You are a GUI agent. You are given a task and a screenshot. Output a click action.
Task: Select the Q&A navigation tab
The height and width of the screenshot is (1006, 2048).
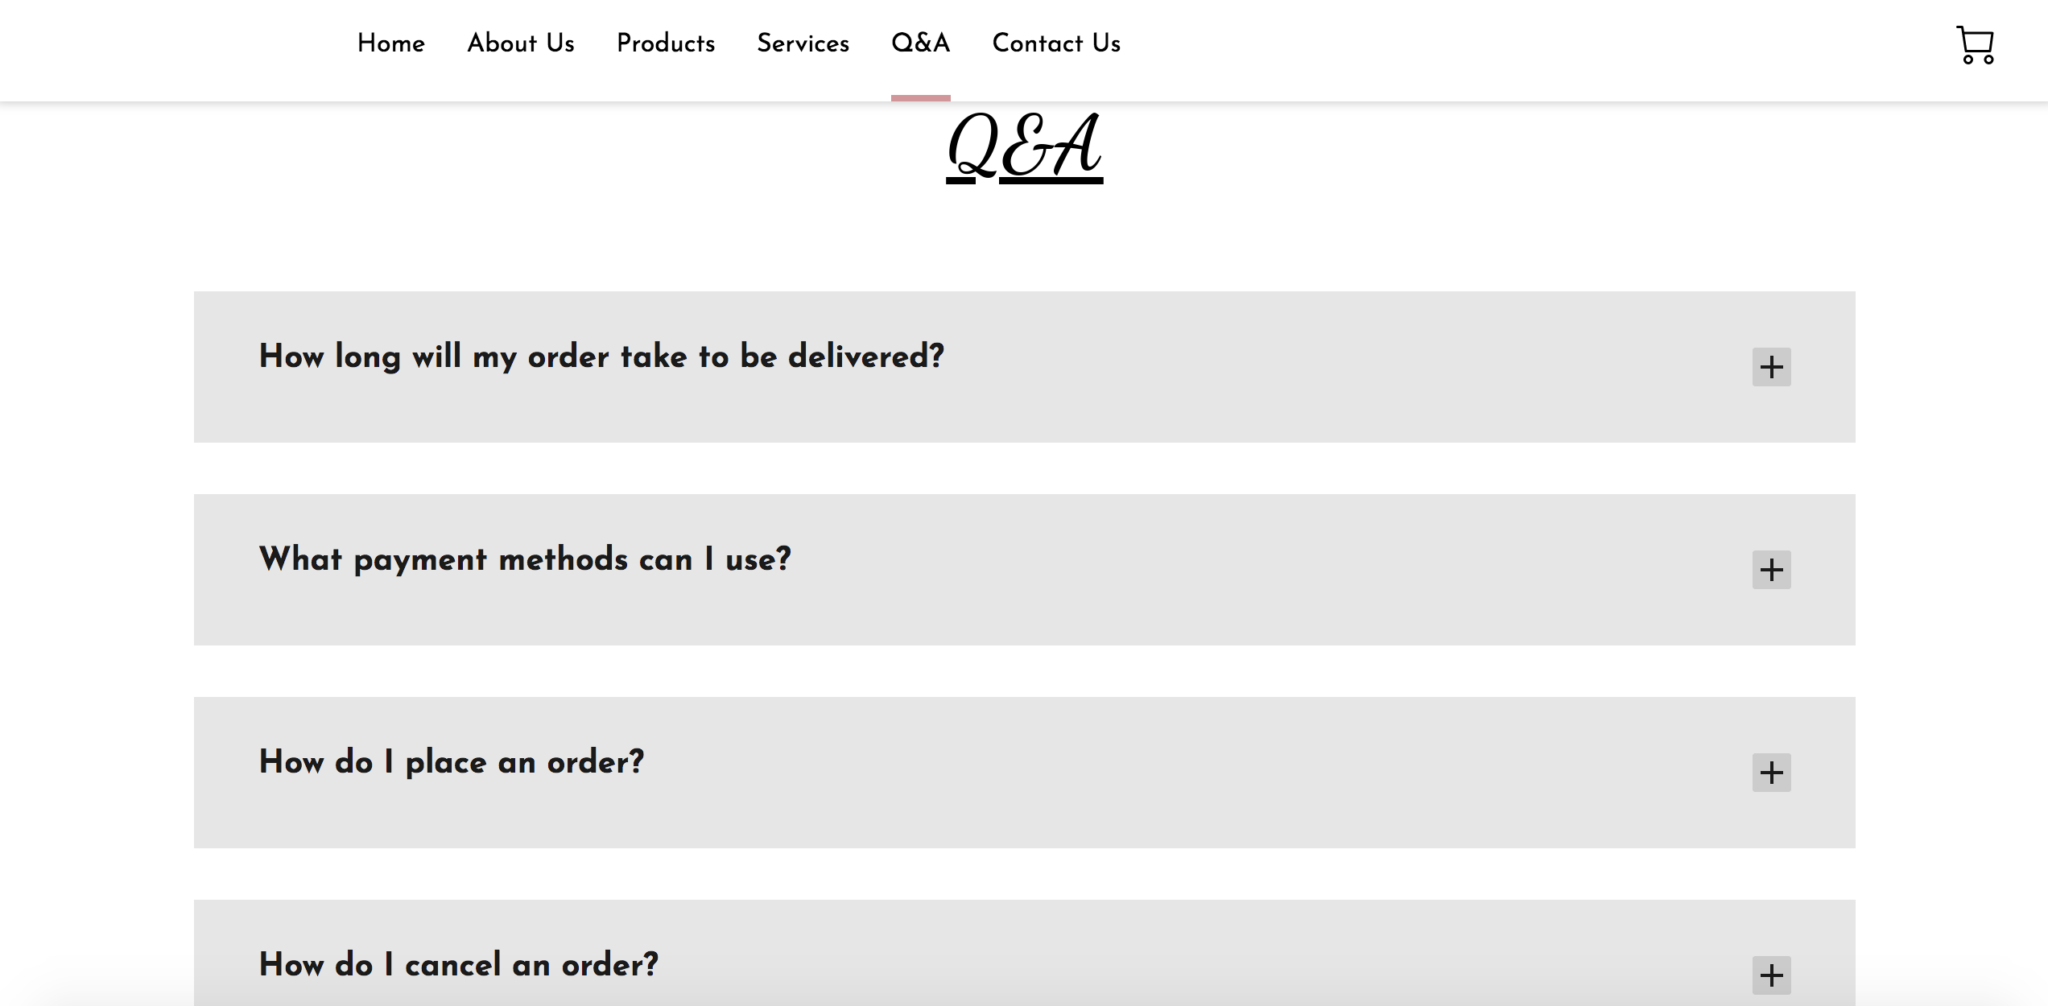pos(921,44)
